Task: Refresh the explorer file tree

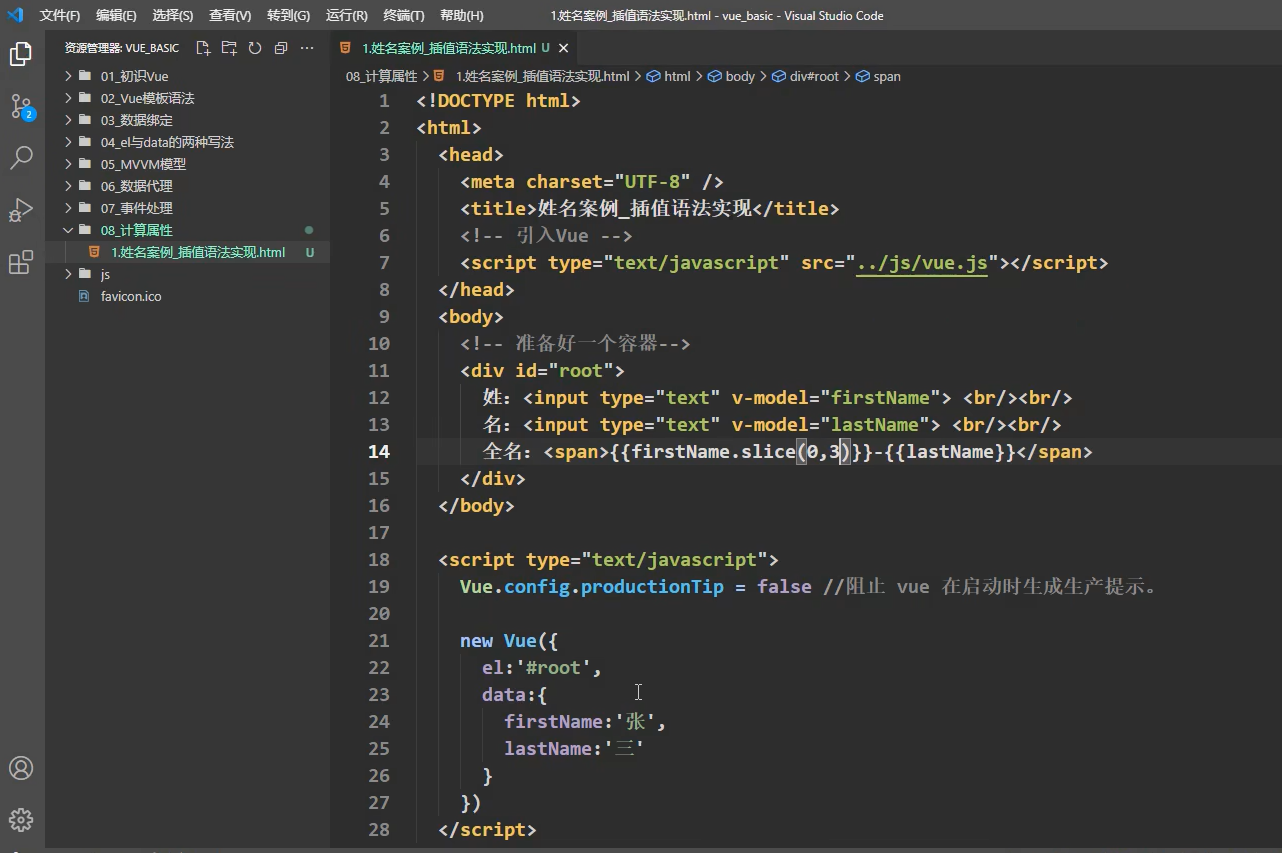Action: (255, 48)
